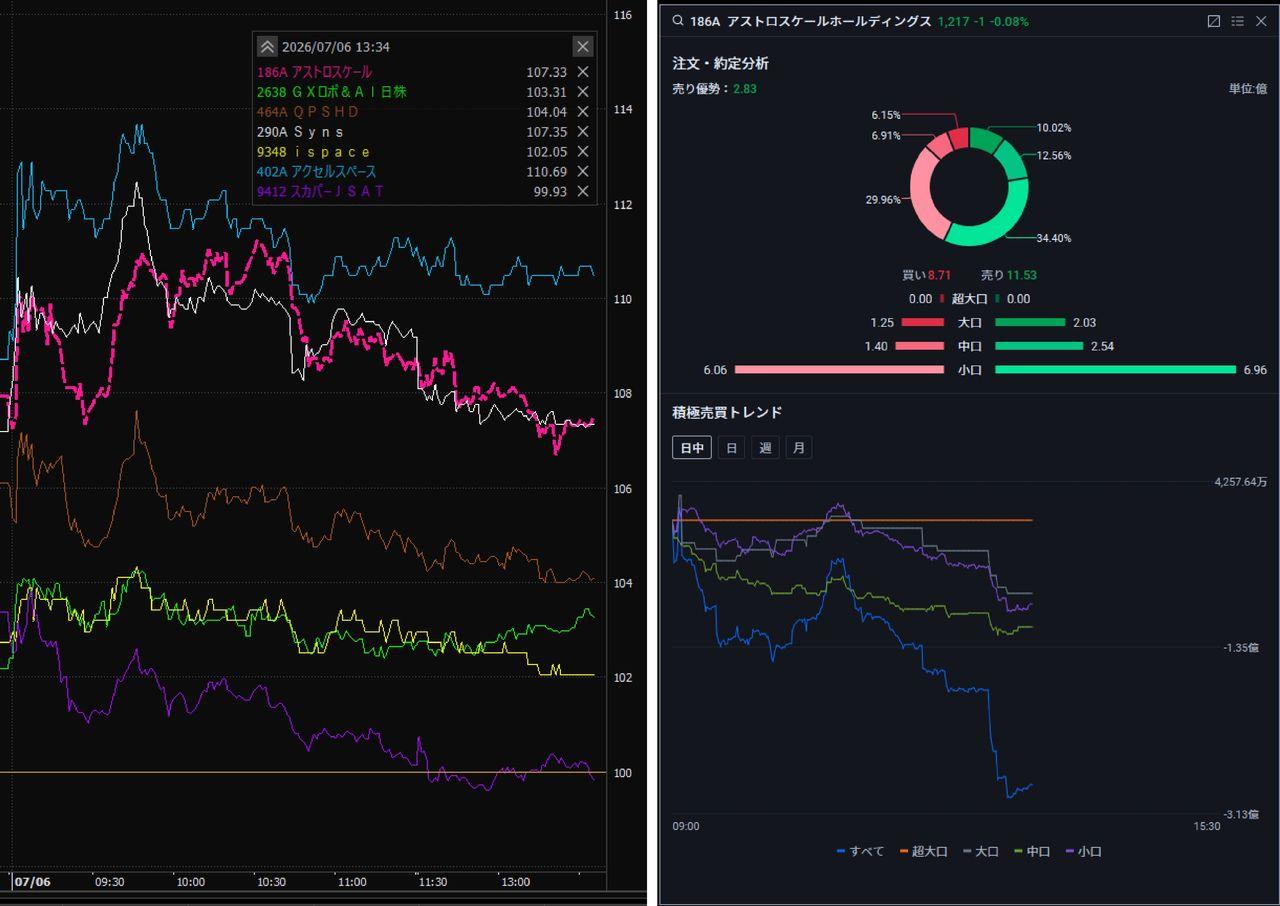Remove 402A アクセルスペース from comparison

click(583, 172)
